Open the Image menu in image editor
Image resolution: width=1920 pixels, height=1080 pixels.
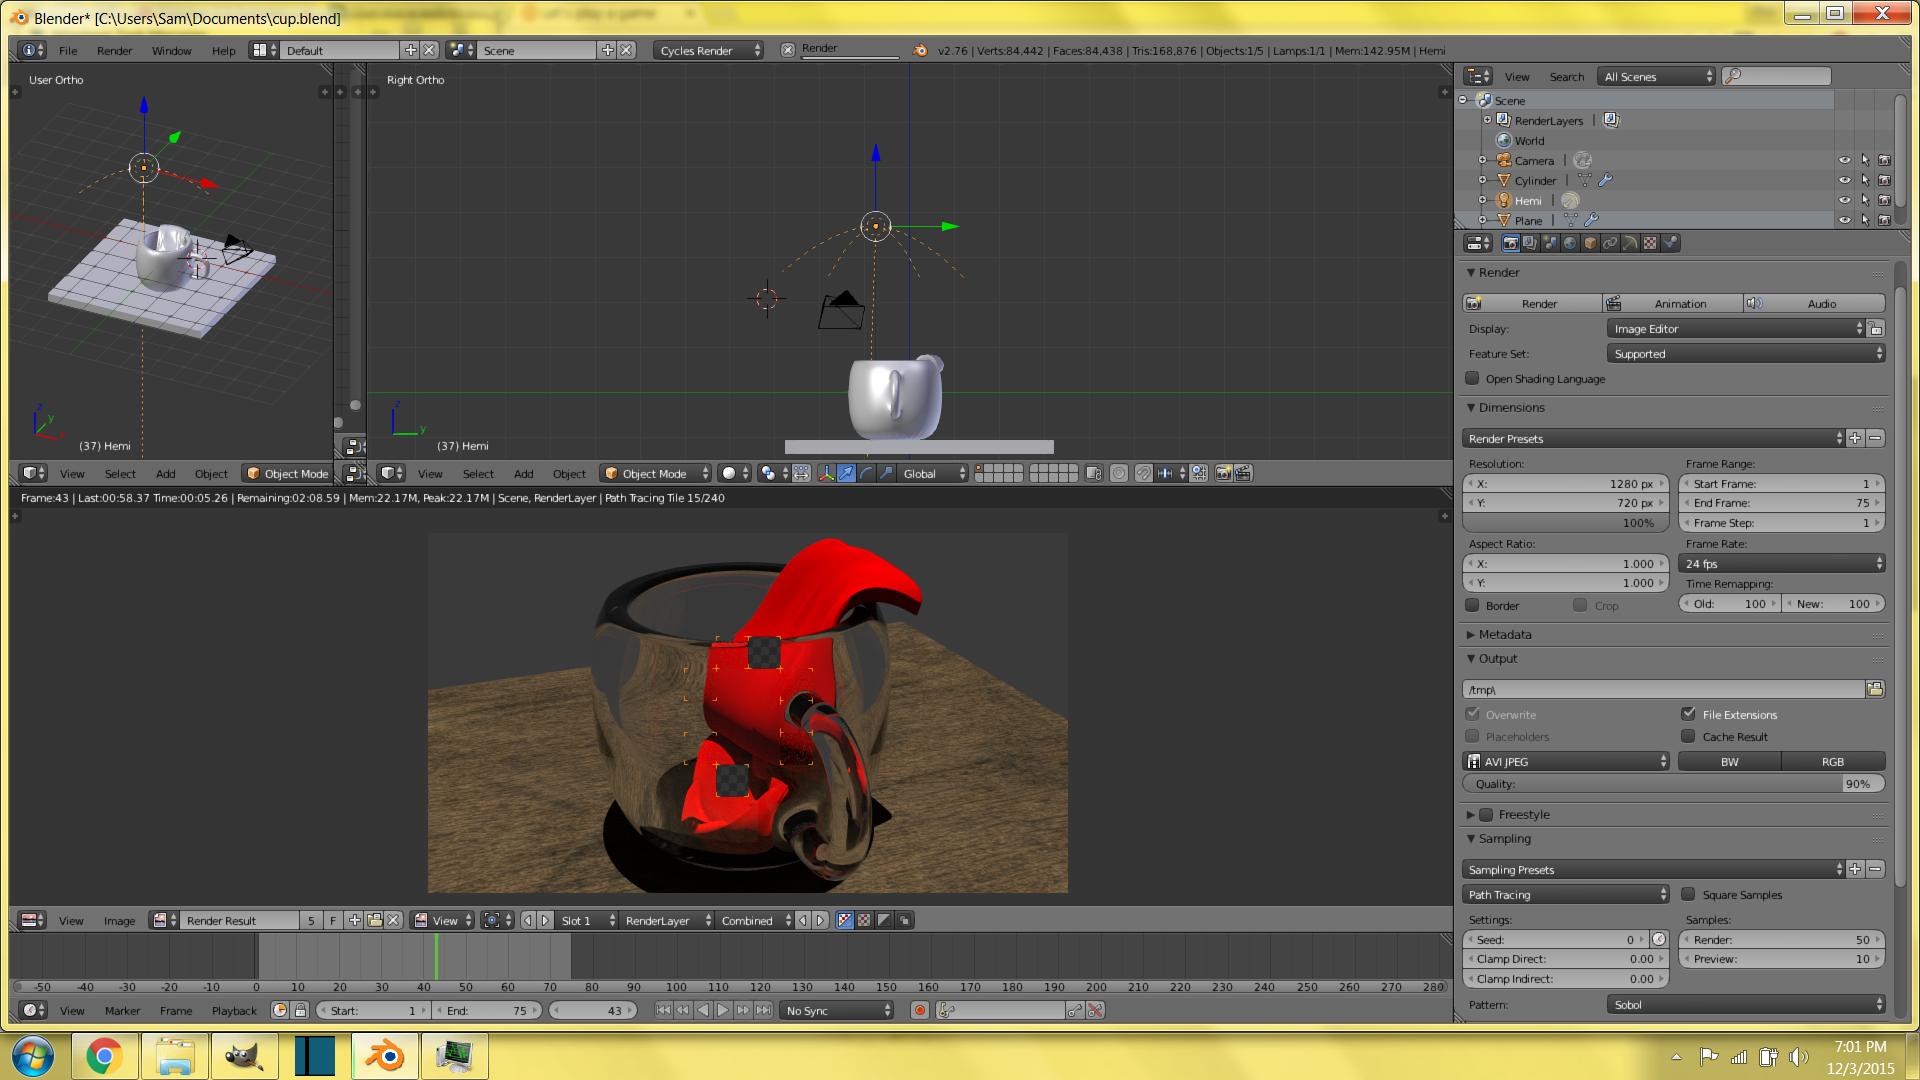[119, 920]
